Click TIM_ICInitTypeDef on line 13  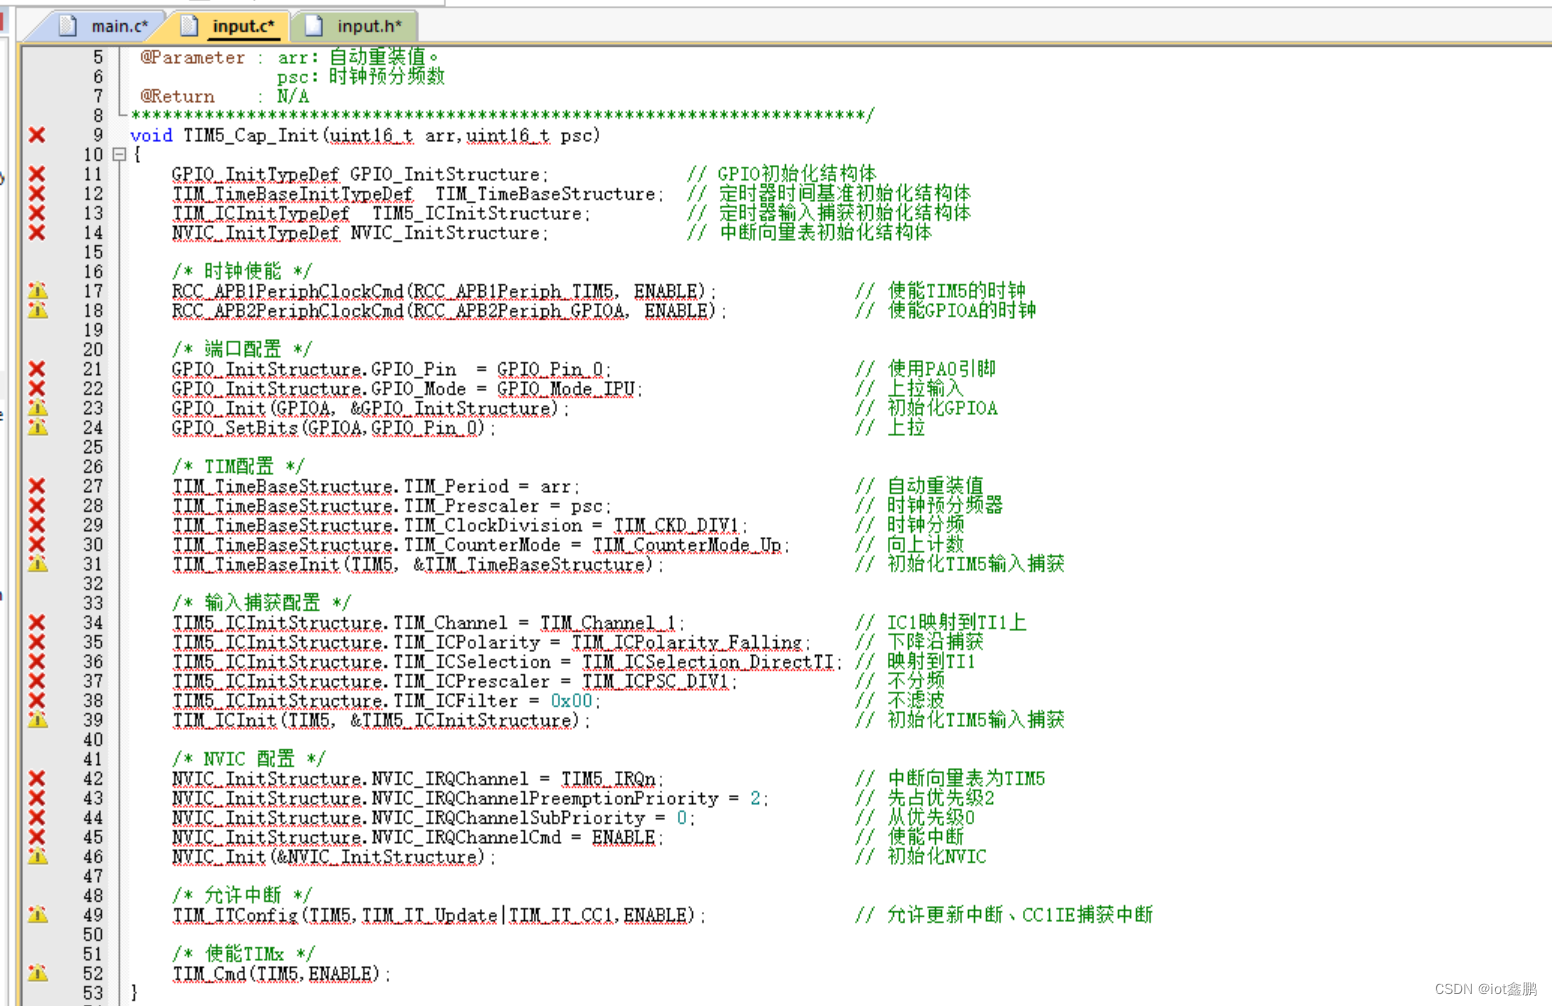[260, 213]
